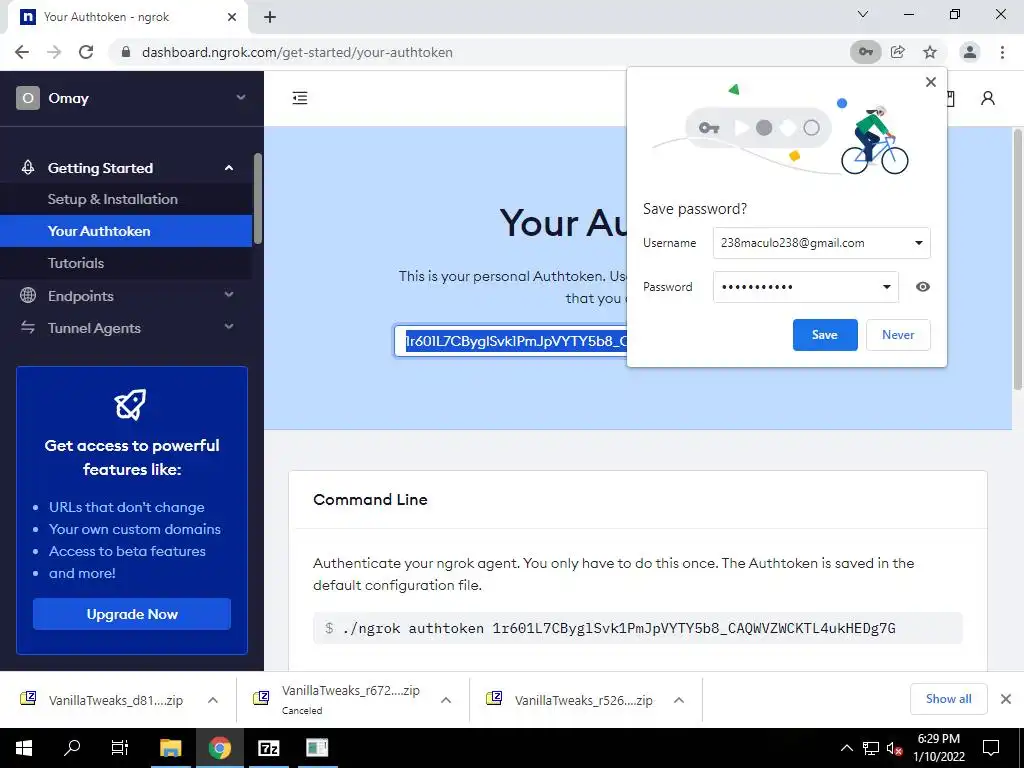Image resolution: width=1024 pixels, height=768 pixels.
Task: Click the site lock icon
Action: (126, 52)
